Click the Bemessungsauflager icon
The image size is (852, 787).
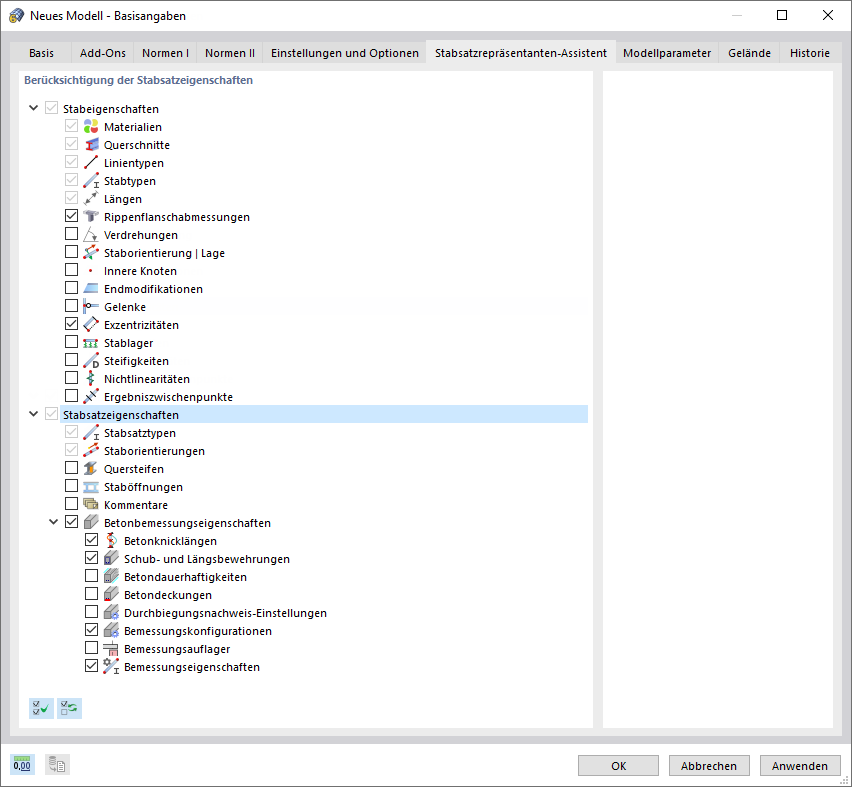point(111,648)
